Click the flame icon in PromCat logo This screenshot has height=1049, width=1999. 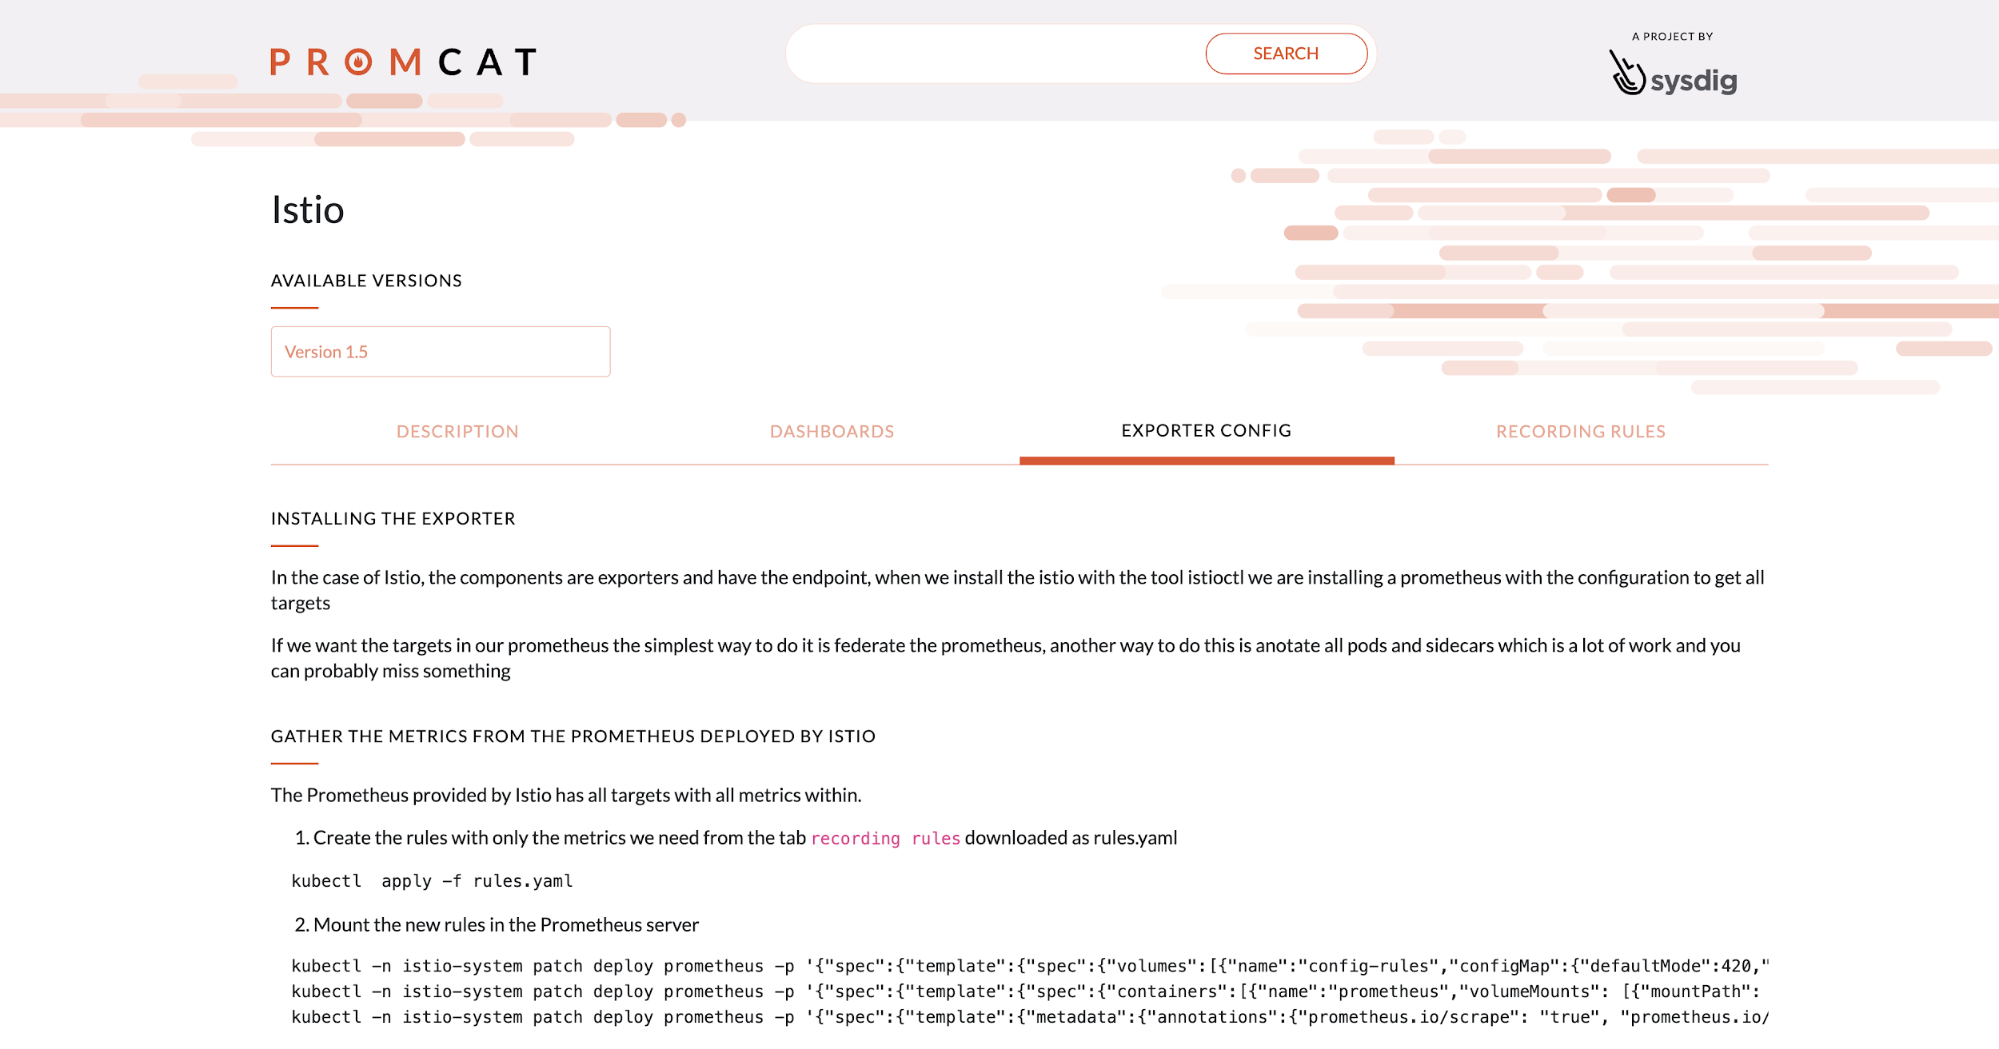pos(359,62)
